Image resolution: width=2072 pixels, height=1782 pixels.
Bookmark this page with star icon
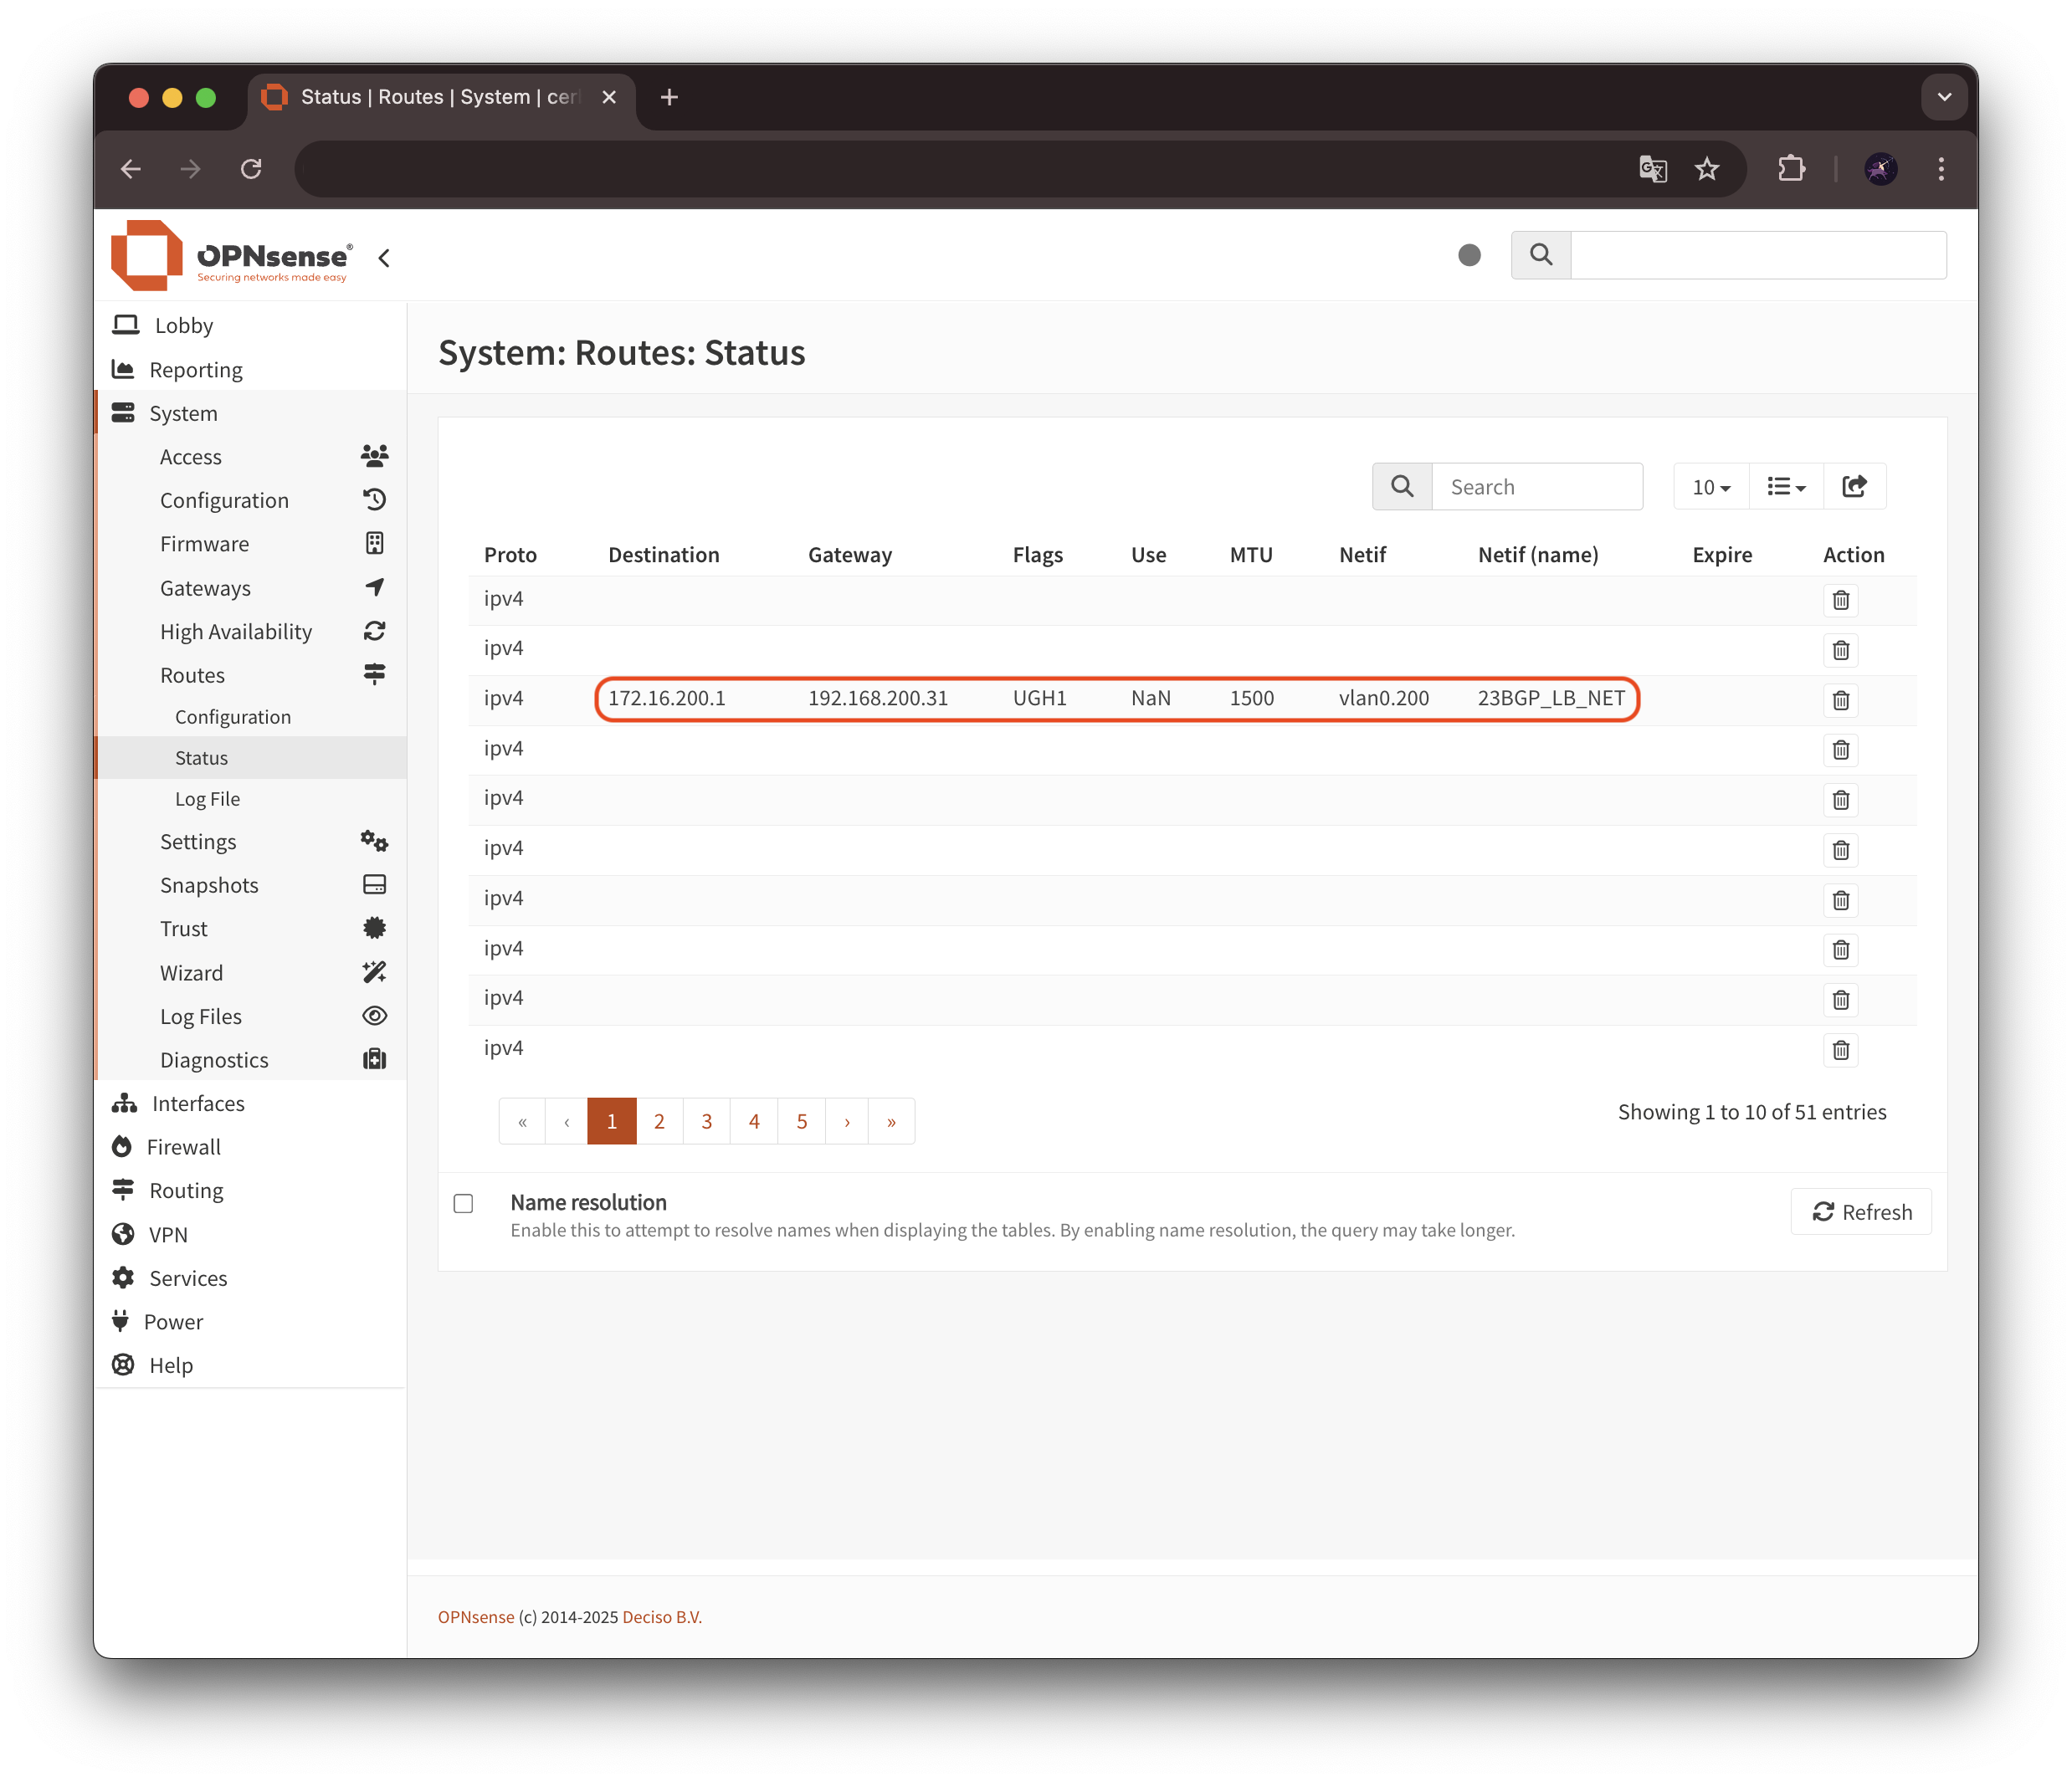tap(1707, 169)
